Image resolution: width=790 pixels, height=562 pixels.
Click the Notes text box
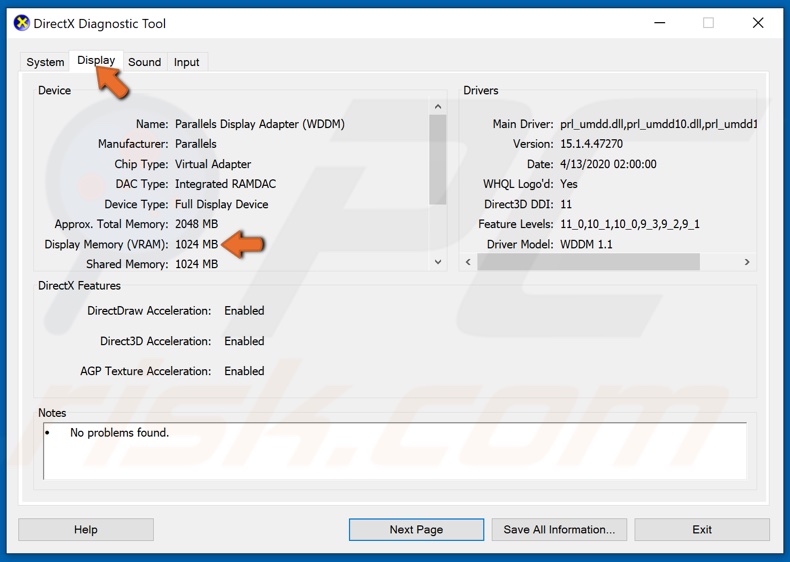pos(395,451)
